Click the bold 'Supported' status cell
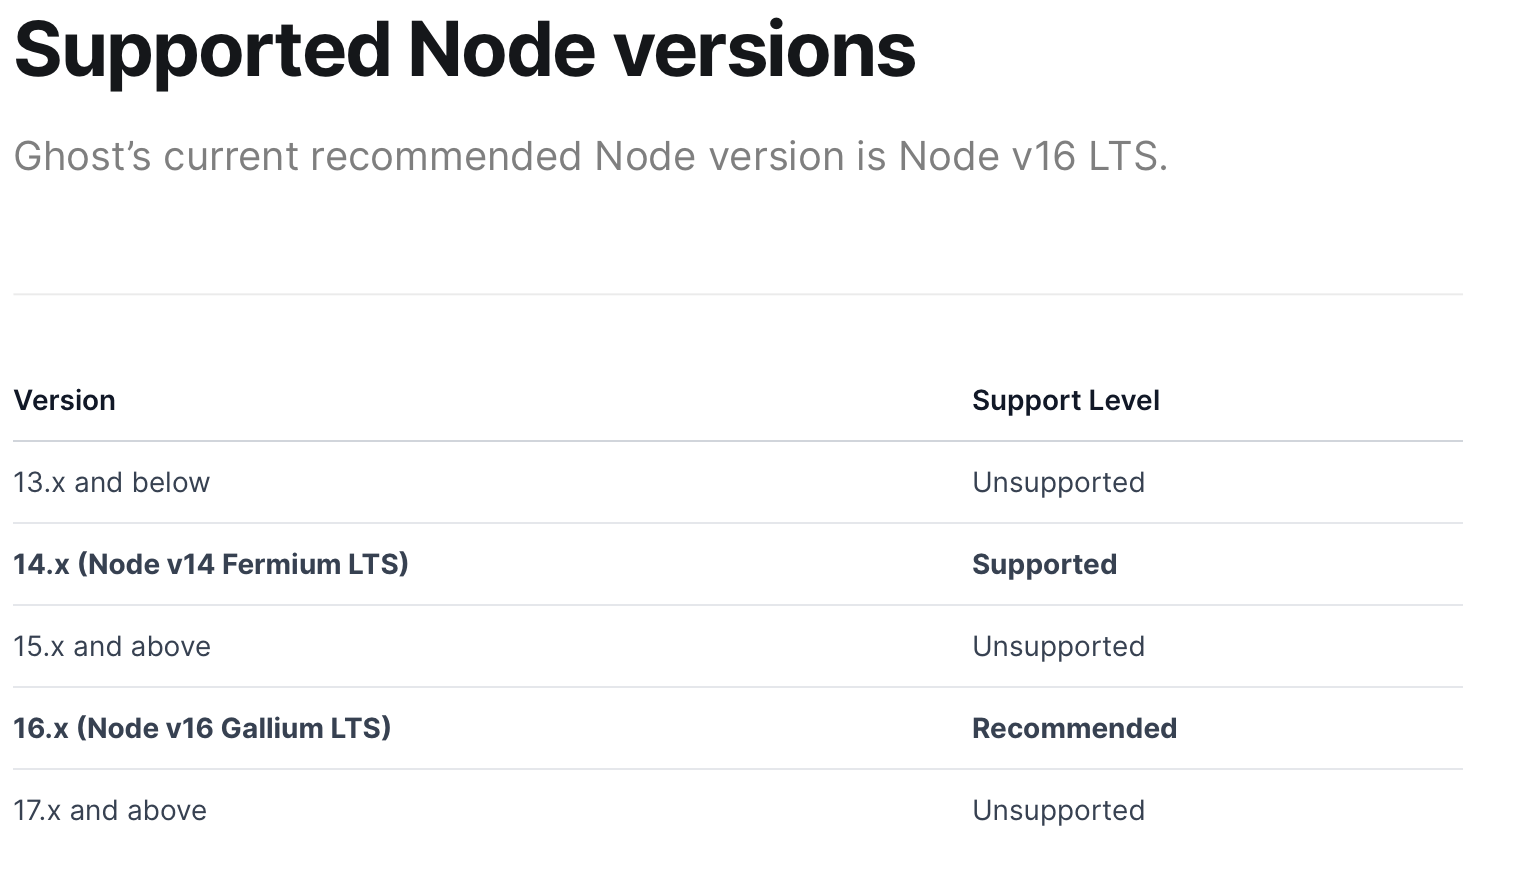 [x=1045, y=564]
